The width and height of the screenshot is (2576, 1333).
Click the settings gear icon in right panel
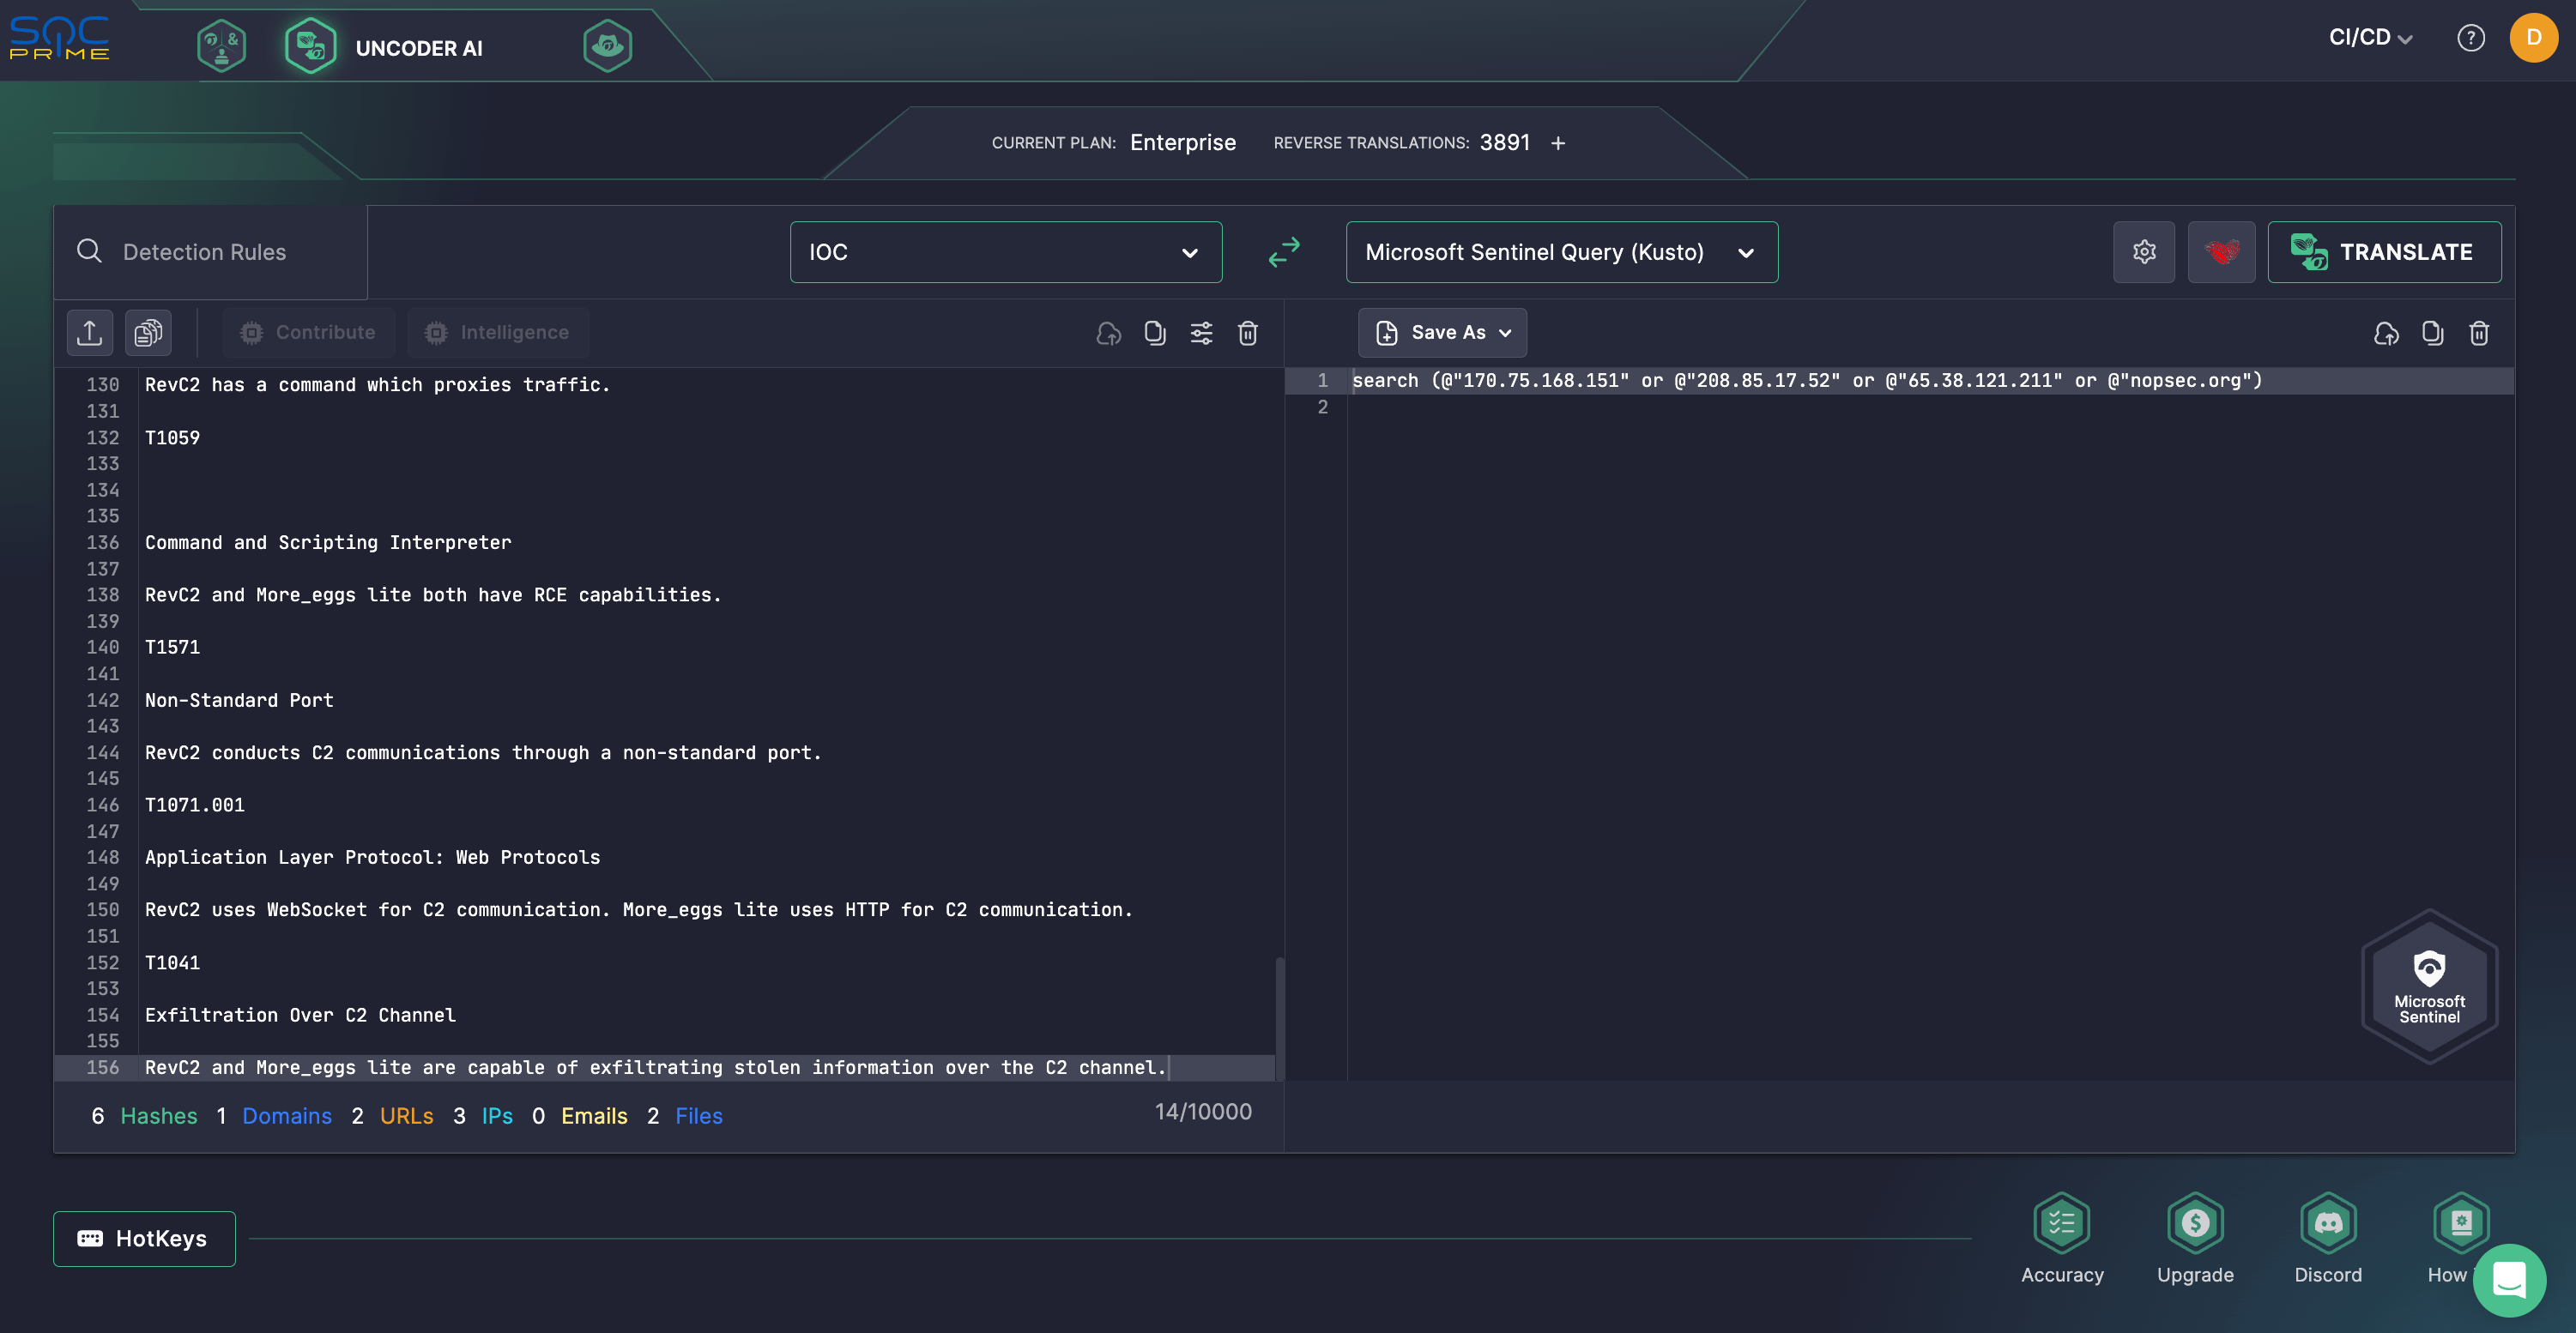tap(2144, 251)
